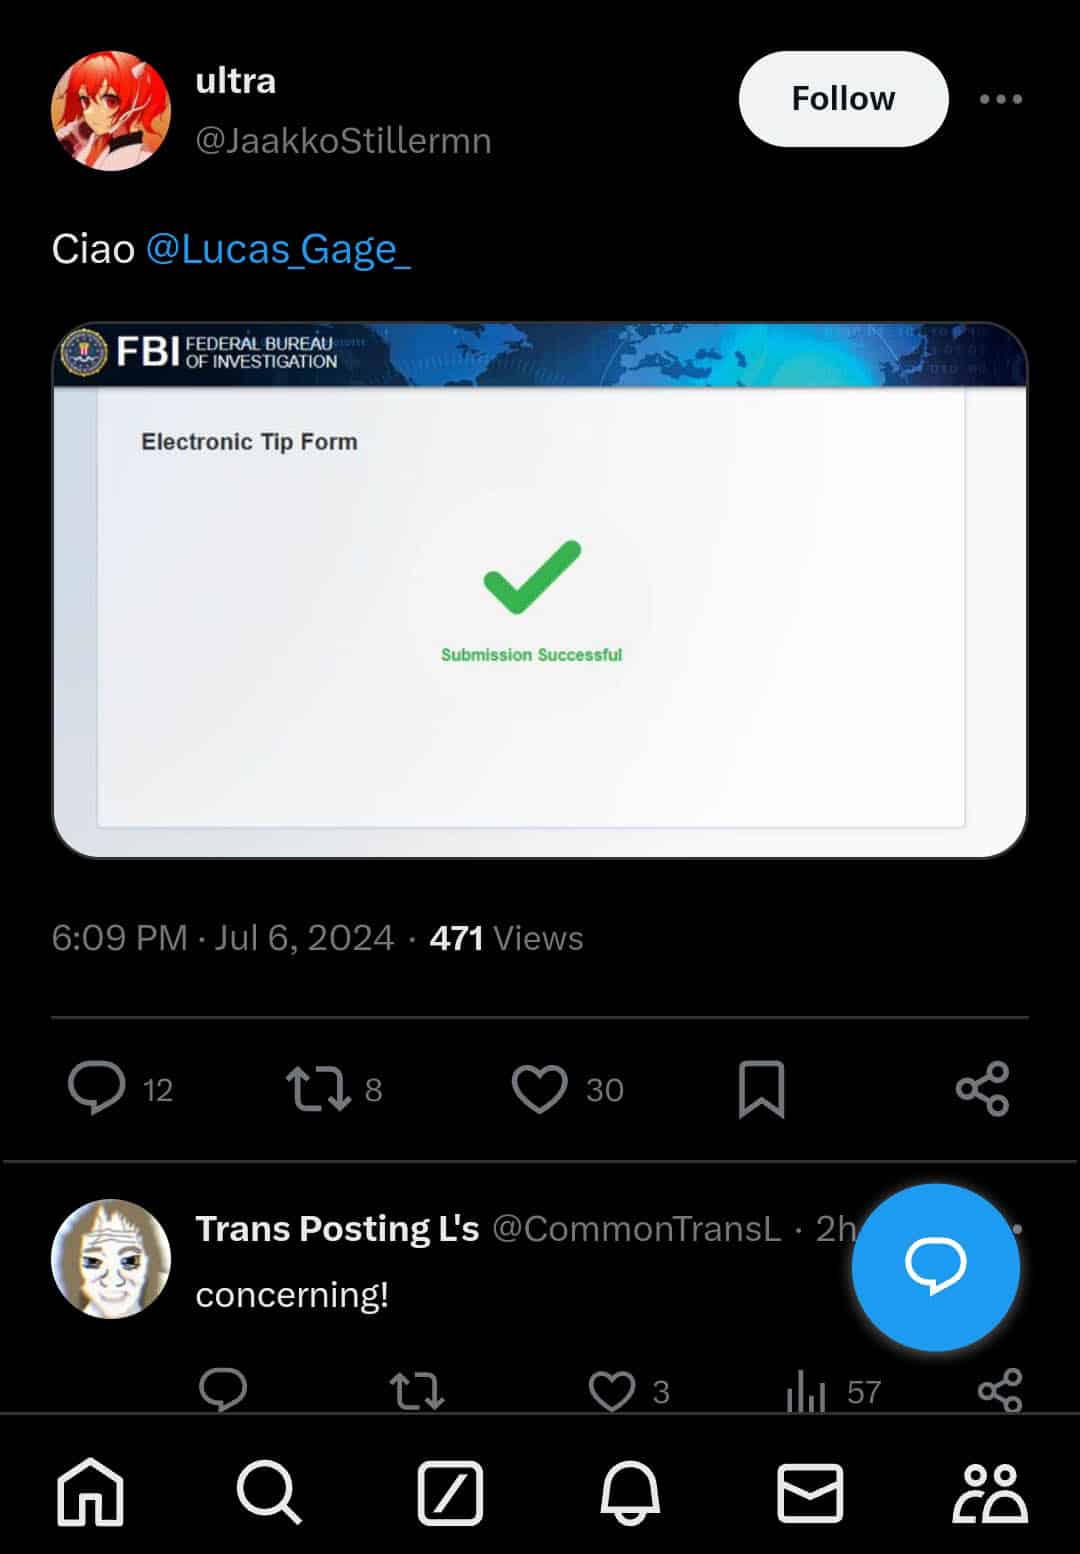View analytics of the reply with 57 views
Image resolution: width=1080 pixels, height=1554 pixels.
coord(806,1391)
